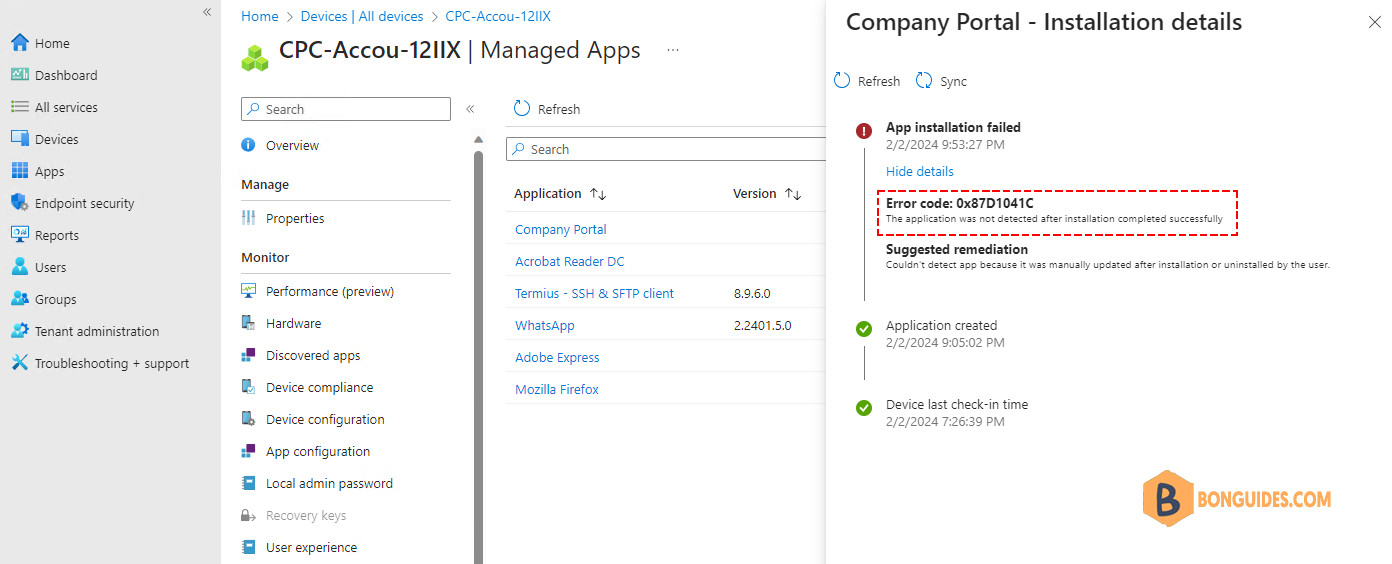Sort by Application column arrows
Viewport: 1392px width, 564px height.
pyautogui.click(x=598, y=194)
